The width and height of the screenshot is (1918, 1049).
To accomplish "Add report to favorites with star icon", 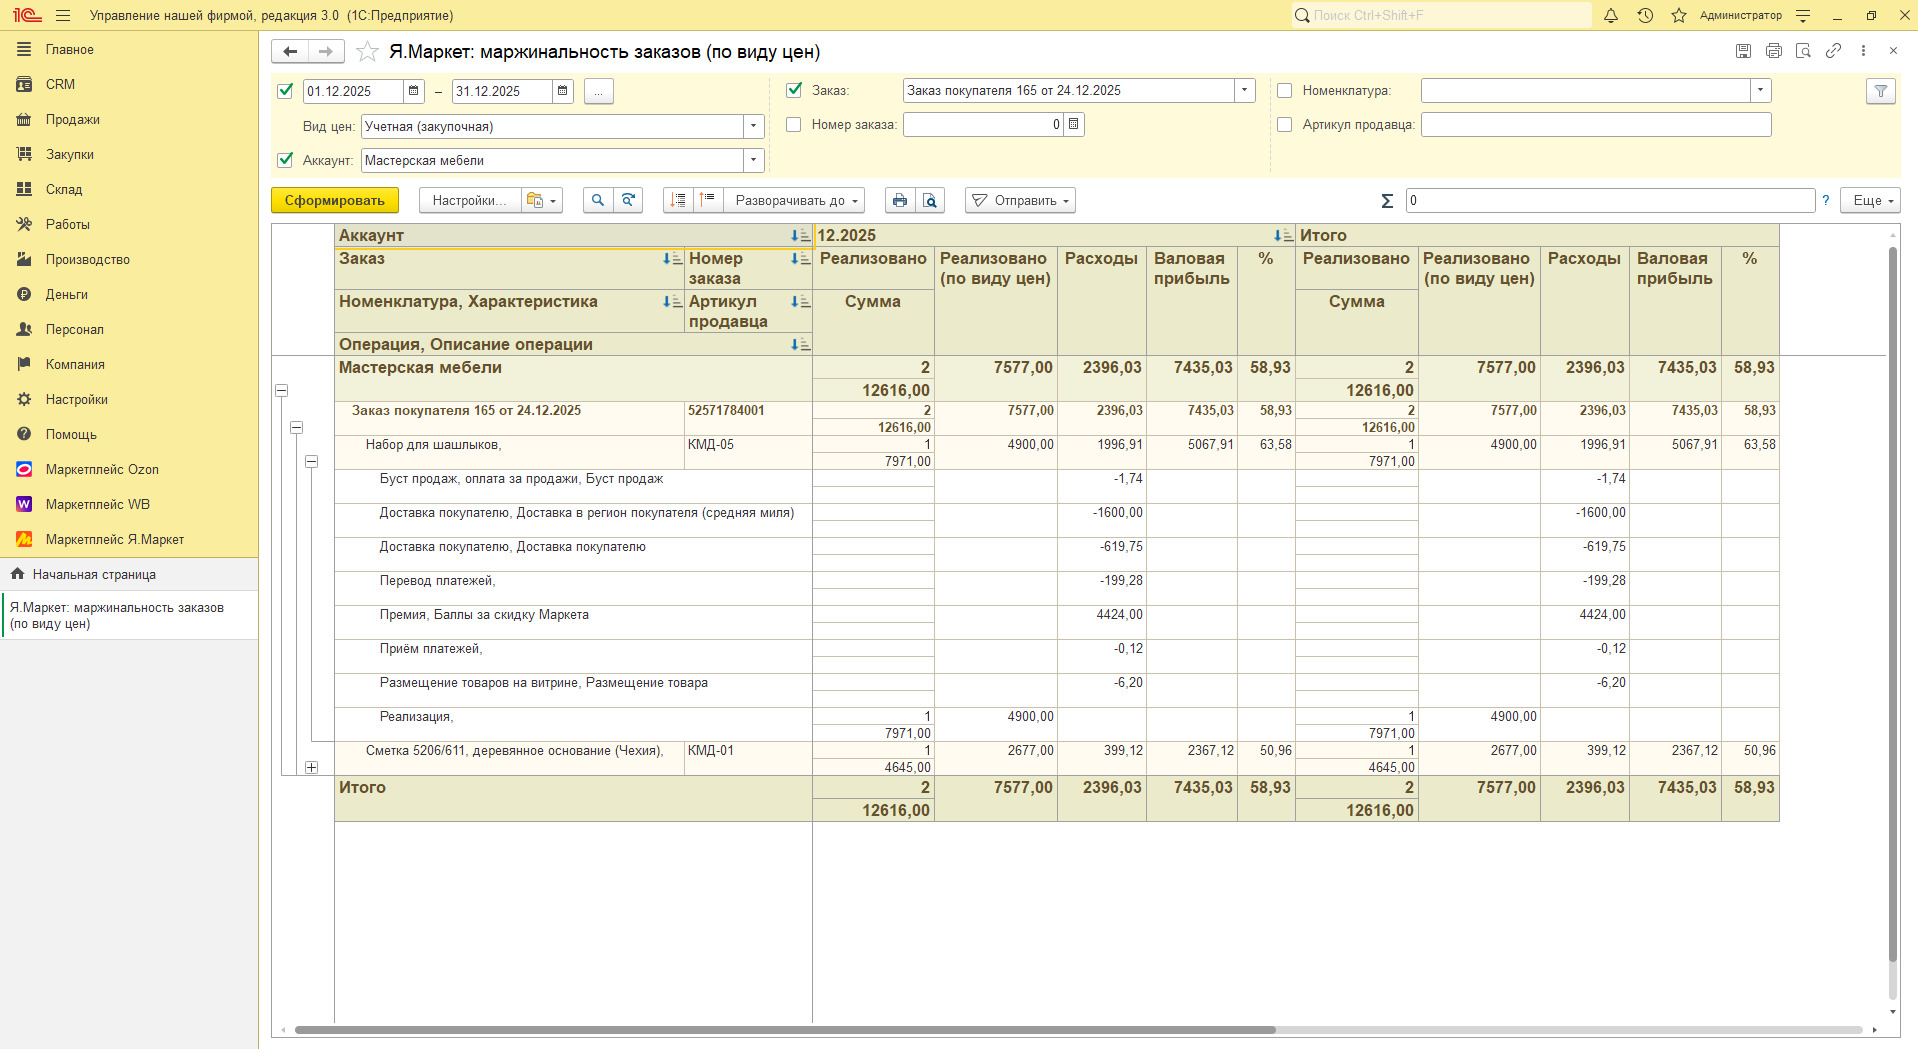I will (x=368, y=52).
